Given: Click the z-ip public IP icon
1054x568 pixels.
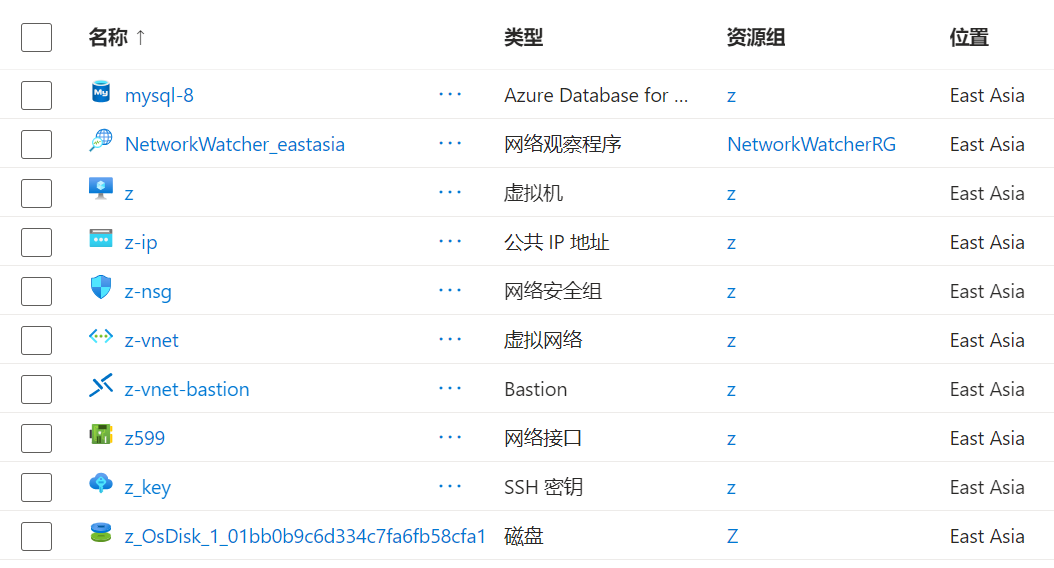Looking at the screenshot, I should point(101,239).
